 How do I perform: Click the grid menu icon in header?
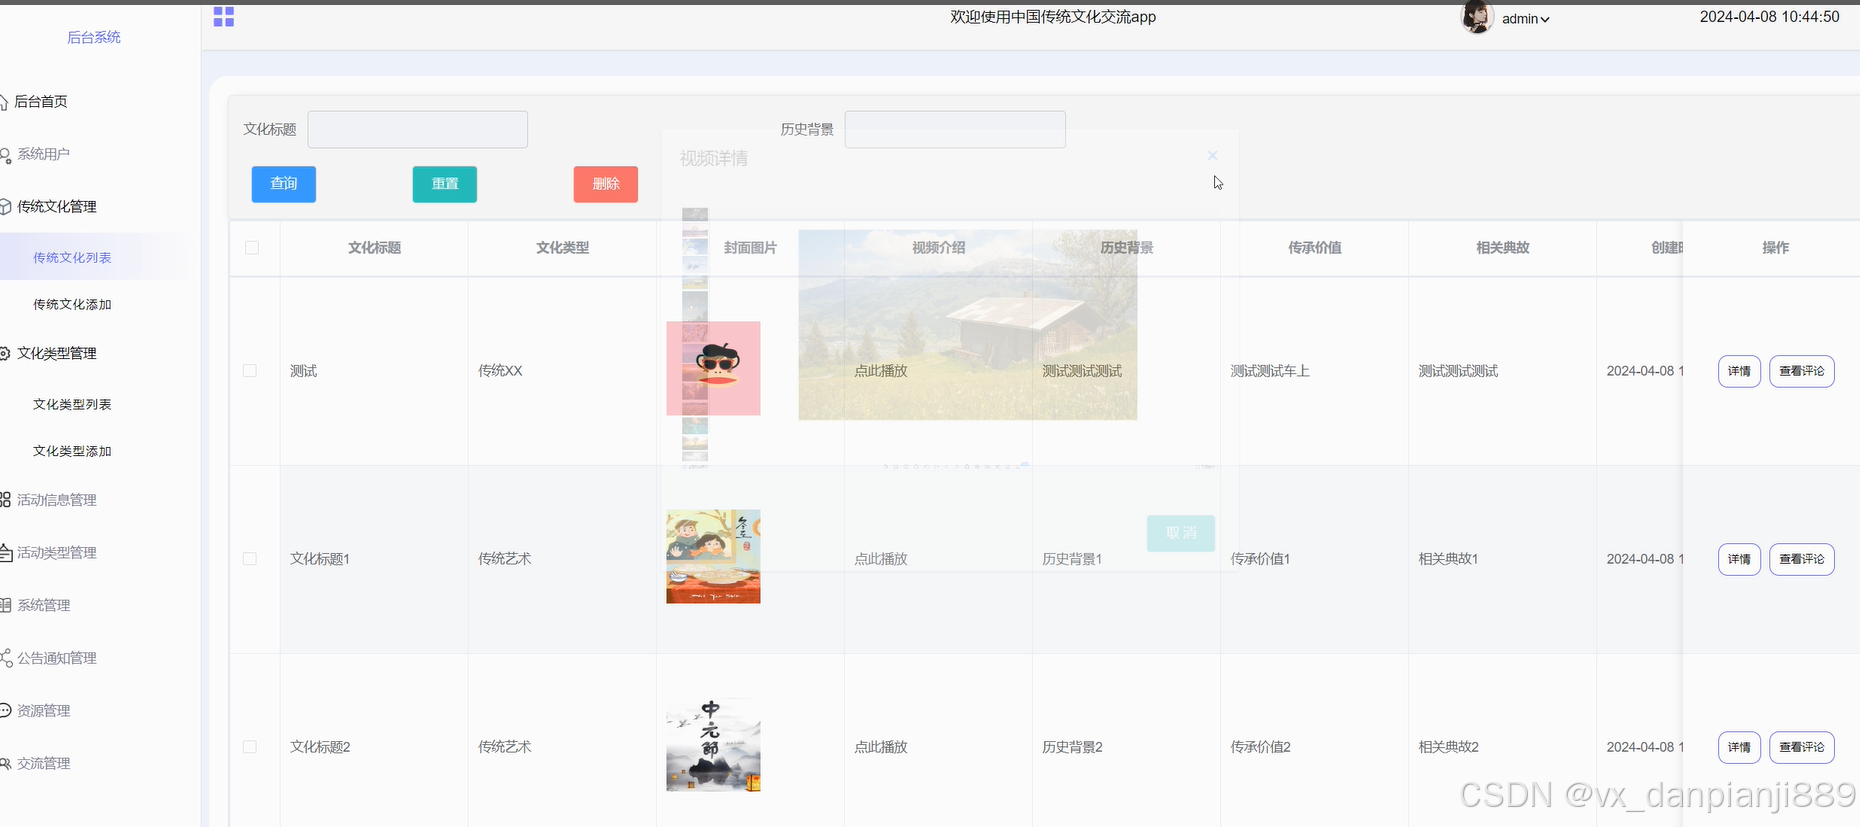pyautogui.click(x=224, y=16)
